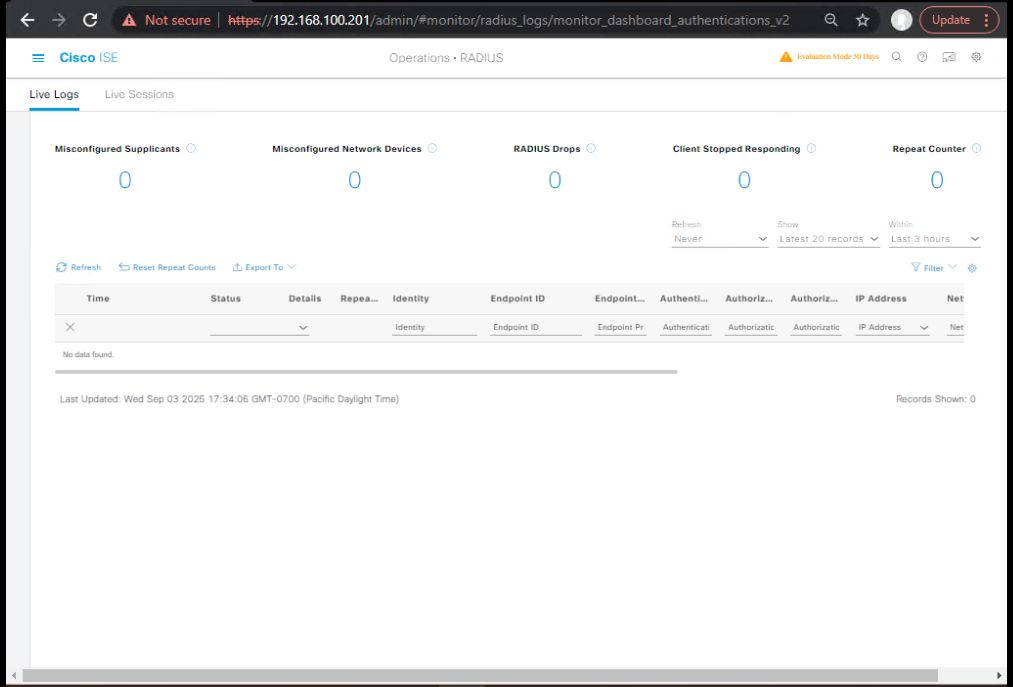The image size is (1013, 687).
Task: Switch to the Live Sessions tab
Action: 139,95
